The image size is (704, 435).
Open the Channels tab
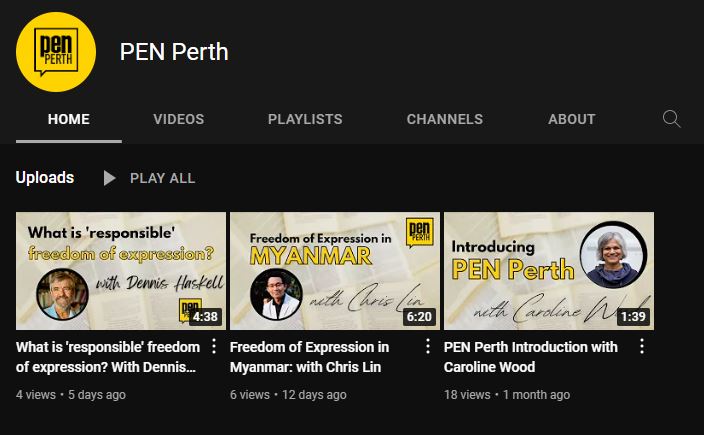[444, 119]
